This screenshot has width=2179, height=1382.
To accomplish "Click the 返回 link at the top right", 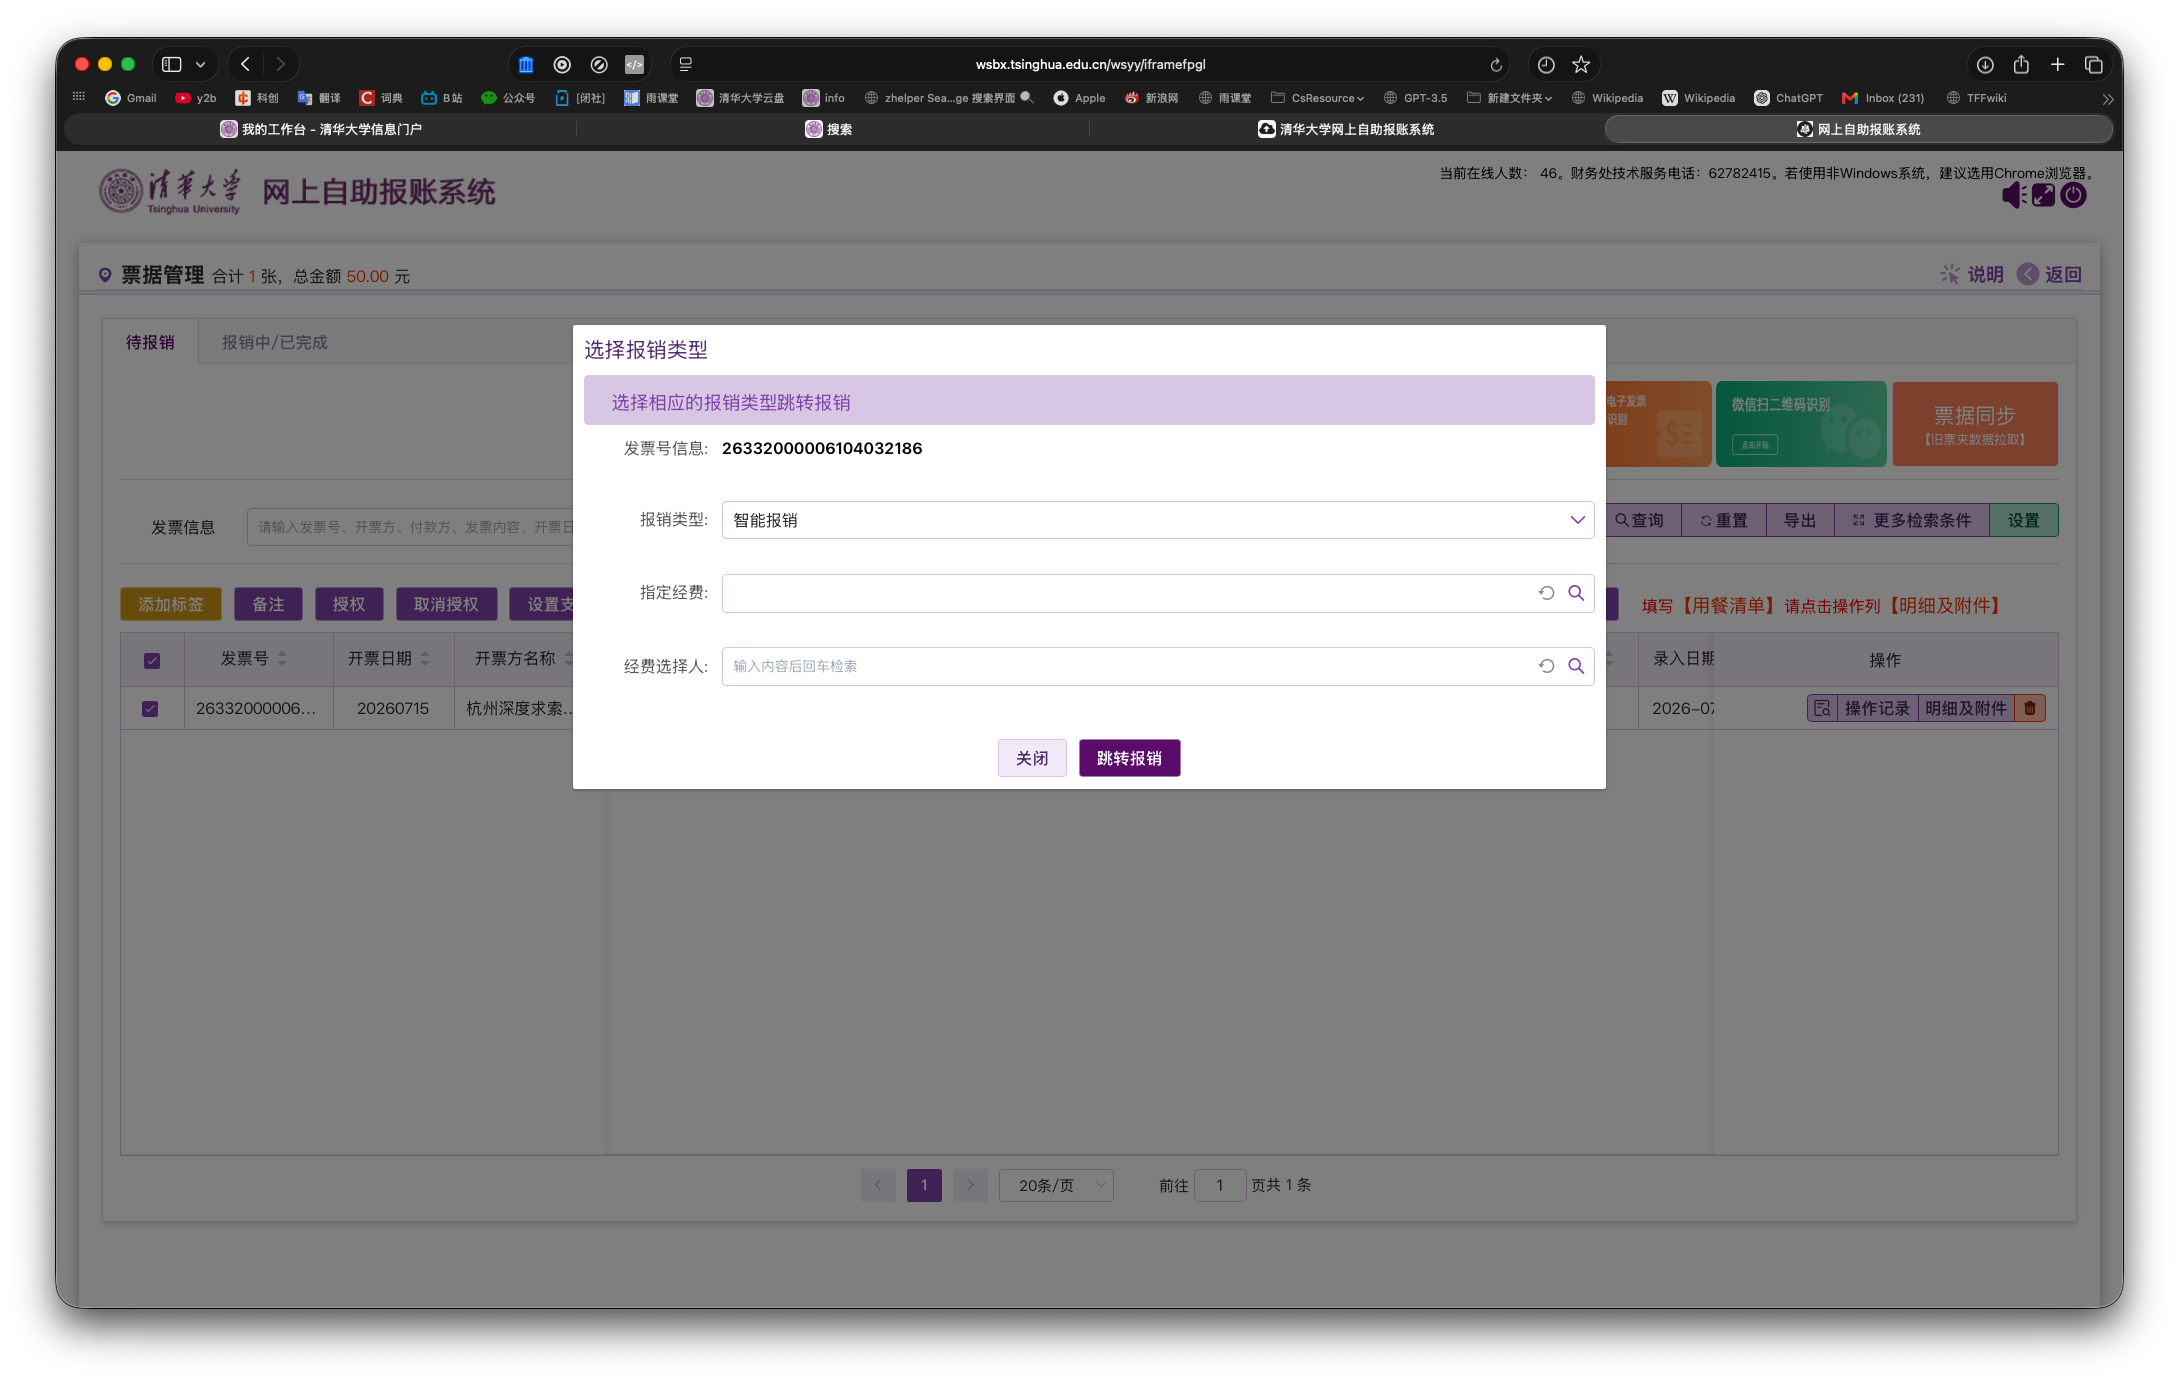I will (2050, 274).
